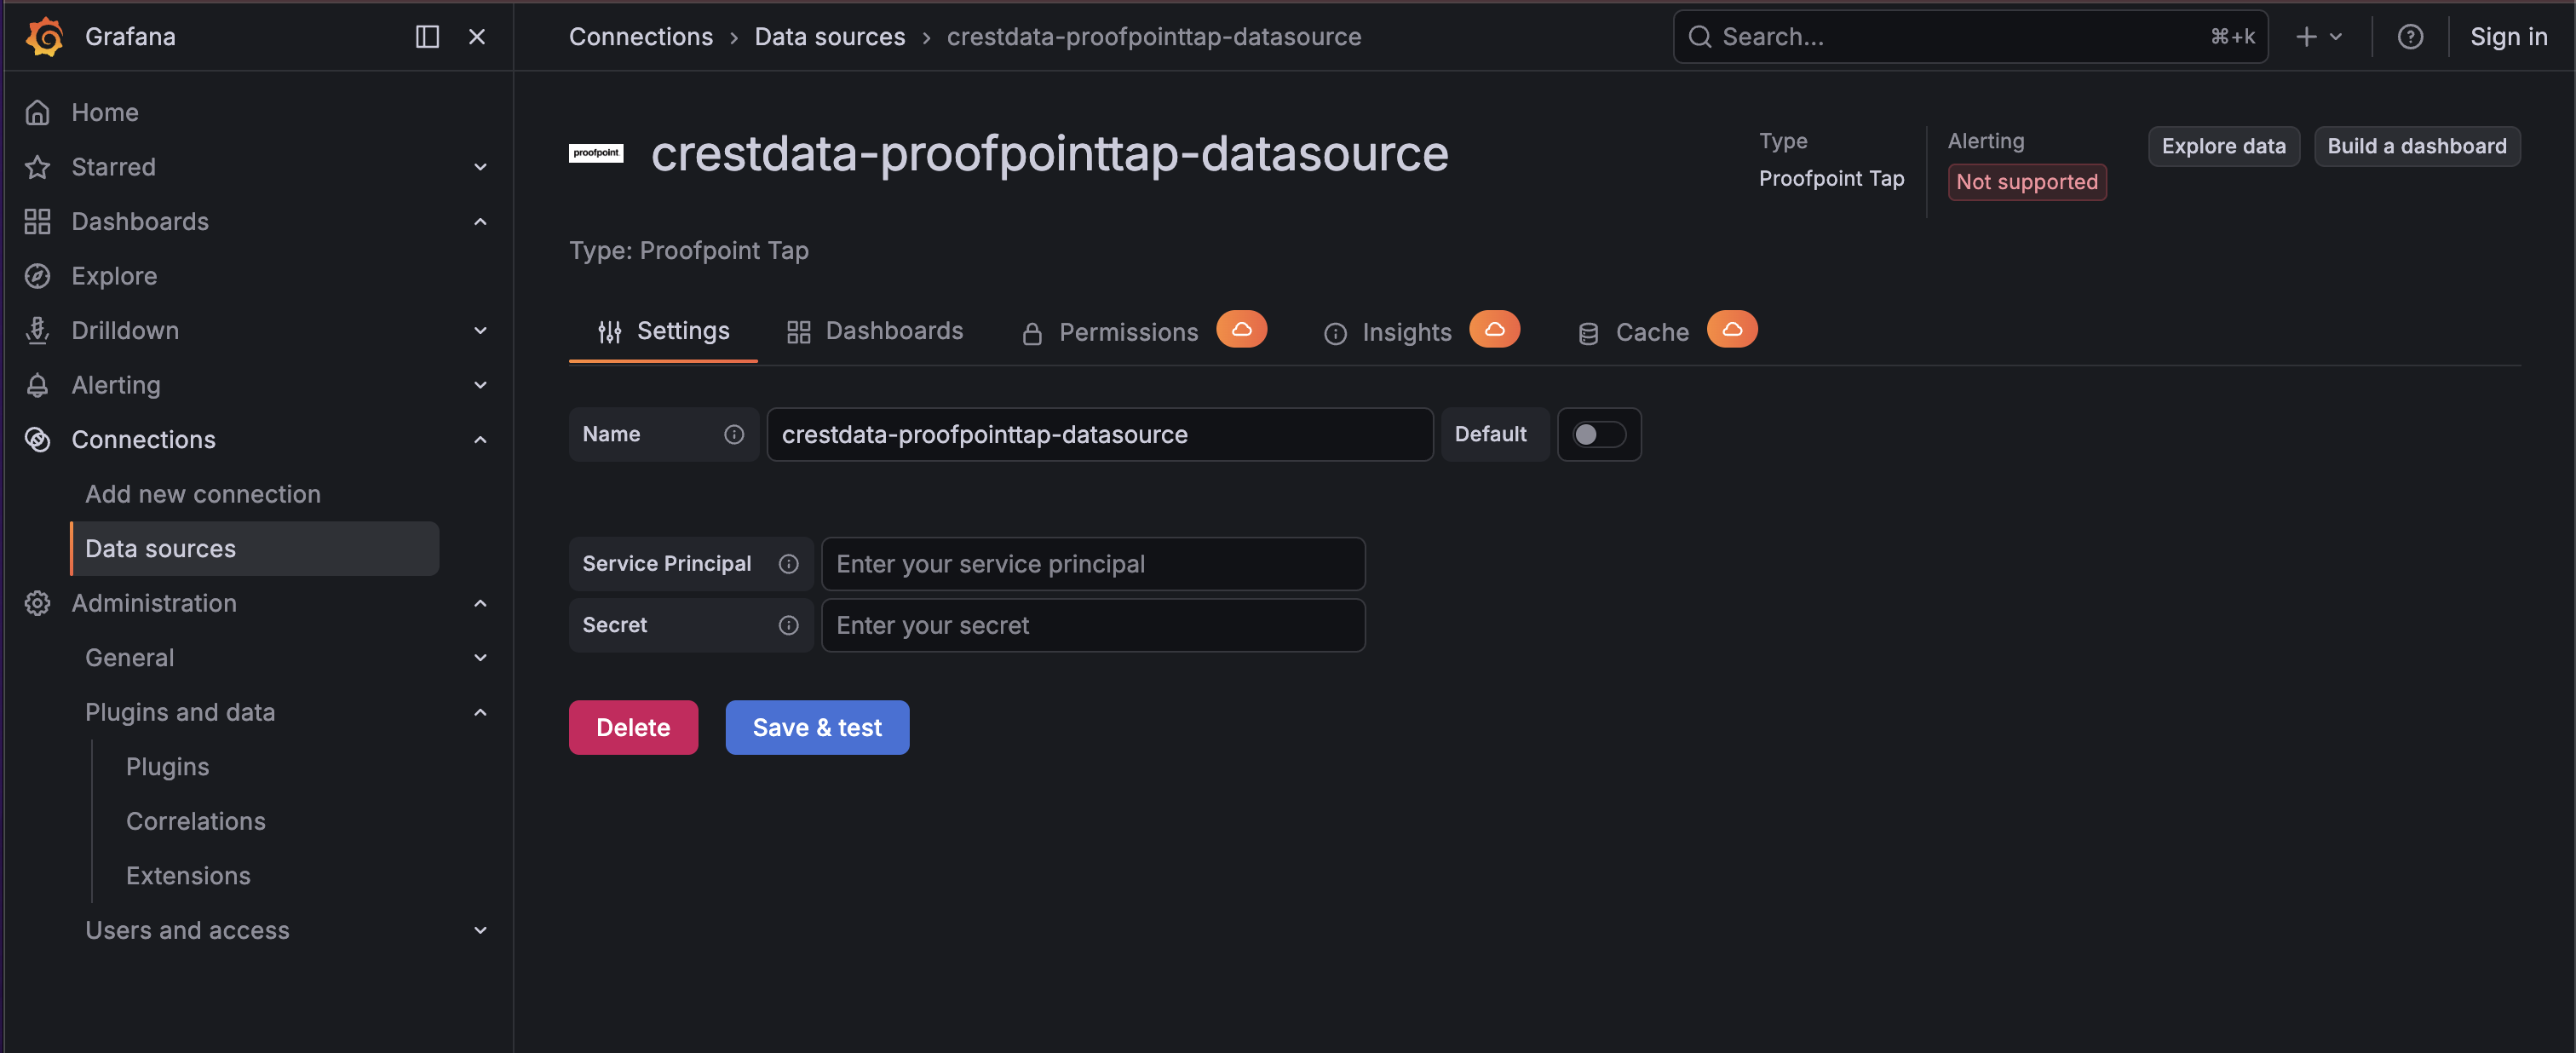Switch to the Settings tab
2576x1053 pixels.
(663, 331)
